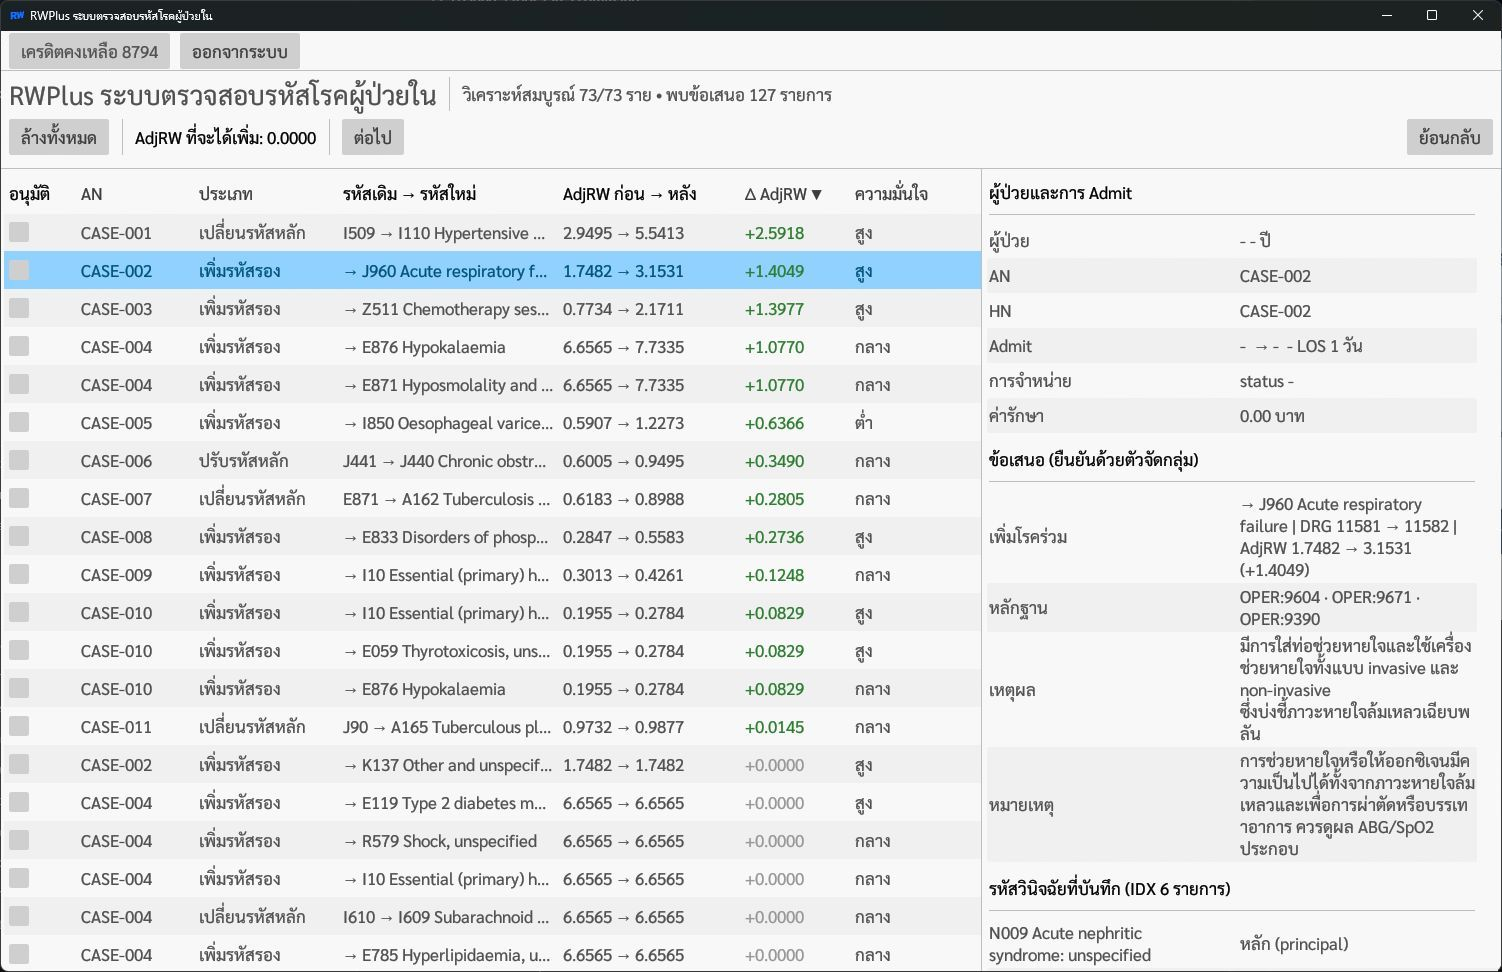1502x972 pixels.
Task: Click CASE-011 in the AN column
Action: [x=116, y=727]
